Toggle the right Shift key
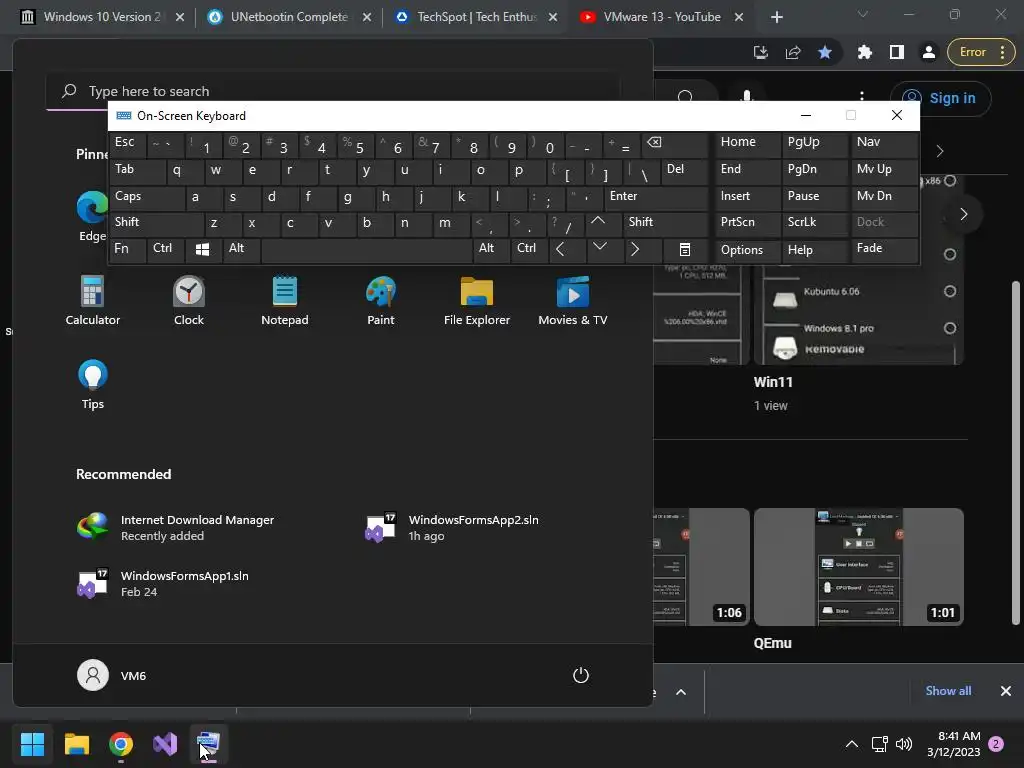Viewport: 1024px width, 768px height. pos(665,223)
